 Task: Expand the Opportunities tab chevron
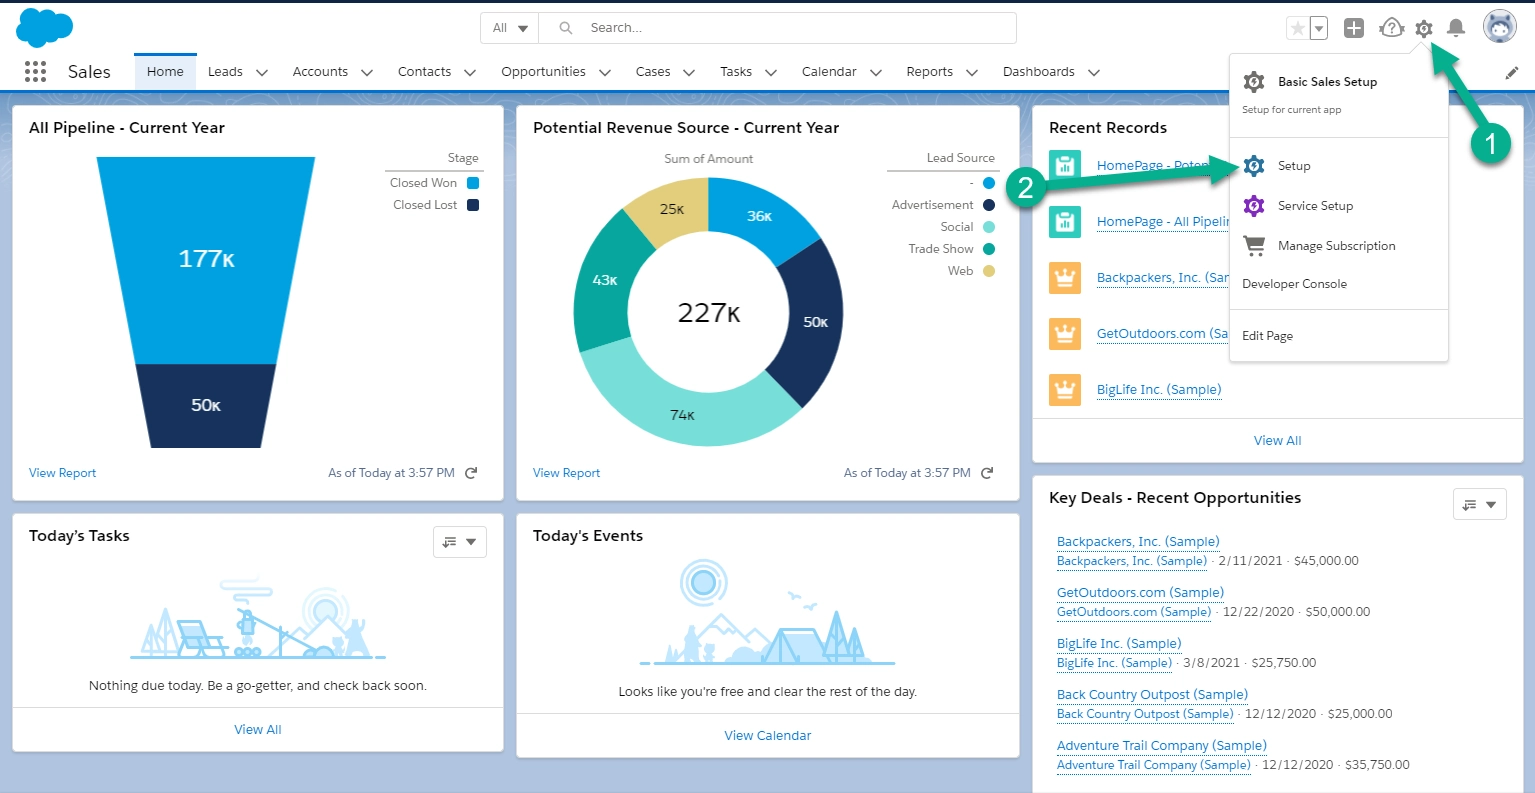tap(605, 73)
